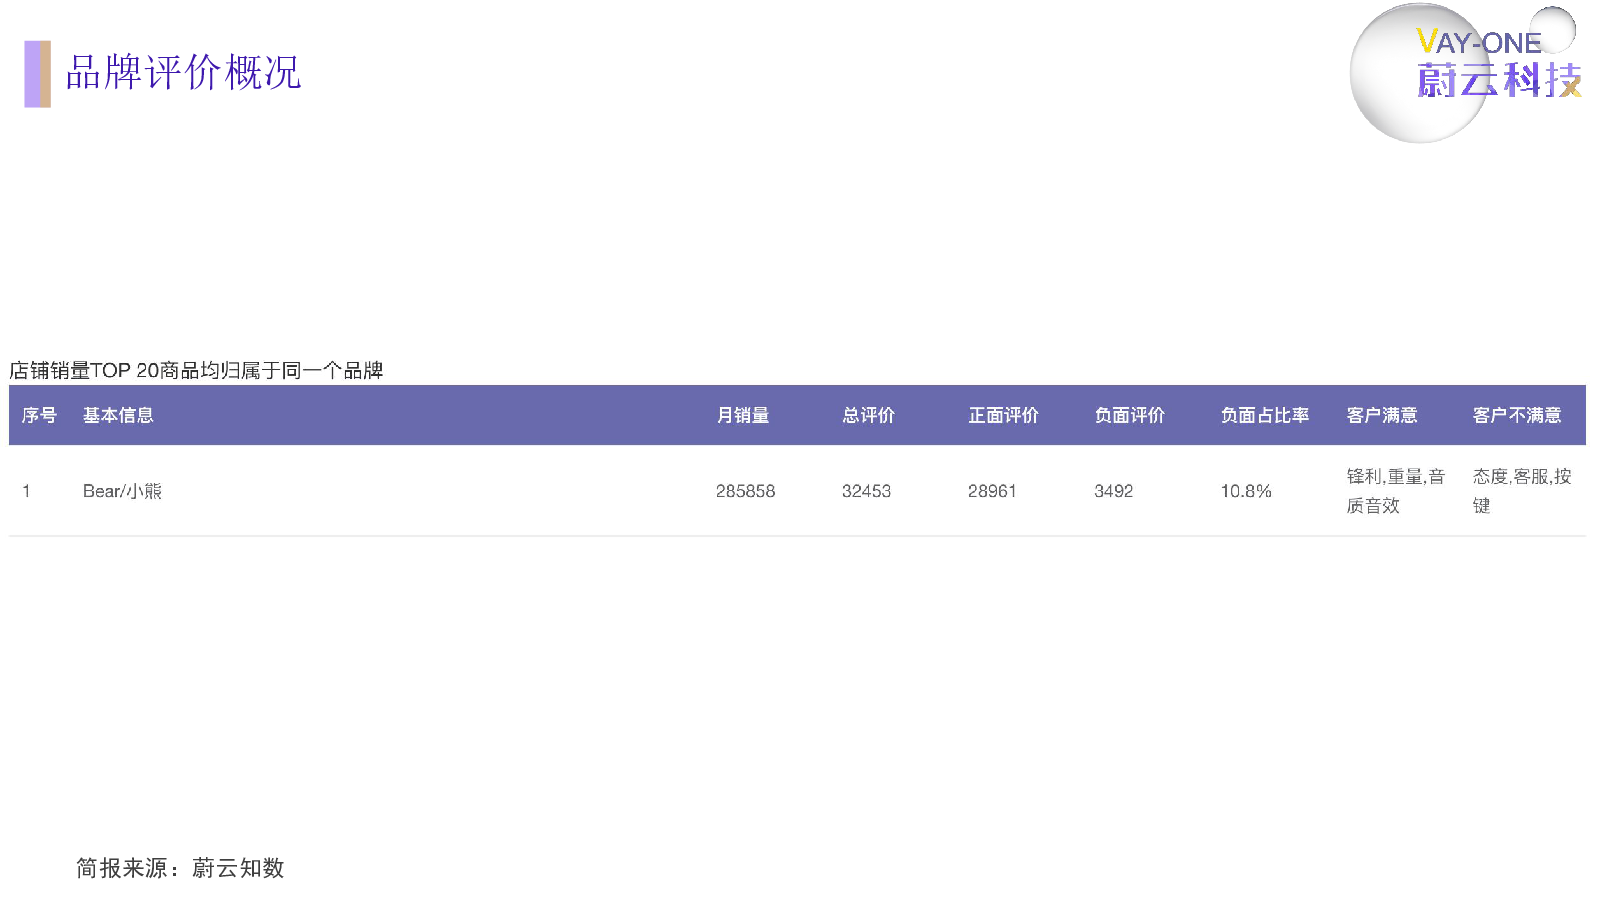Select negative reviews value 3492
This screenshot has height=900, width=1600.
pos(1113,491)
